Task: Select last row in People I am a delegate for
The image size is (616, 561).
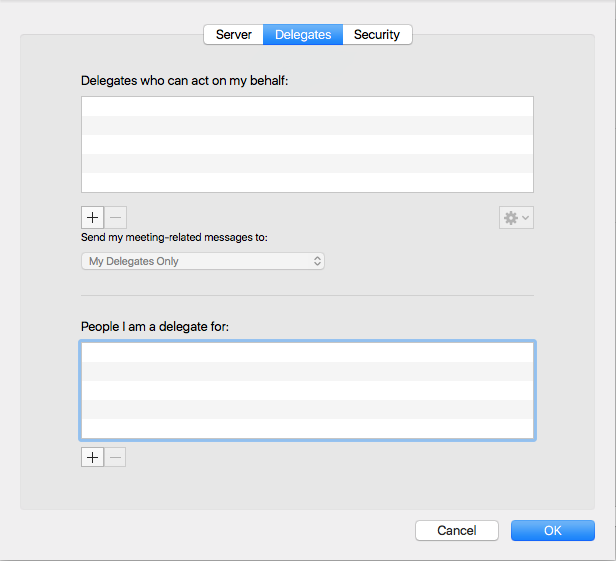Action: pos(307,428)
